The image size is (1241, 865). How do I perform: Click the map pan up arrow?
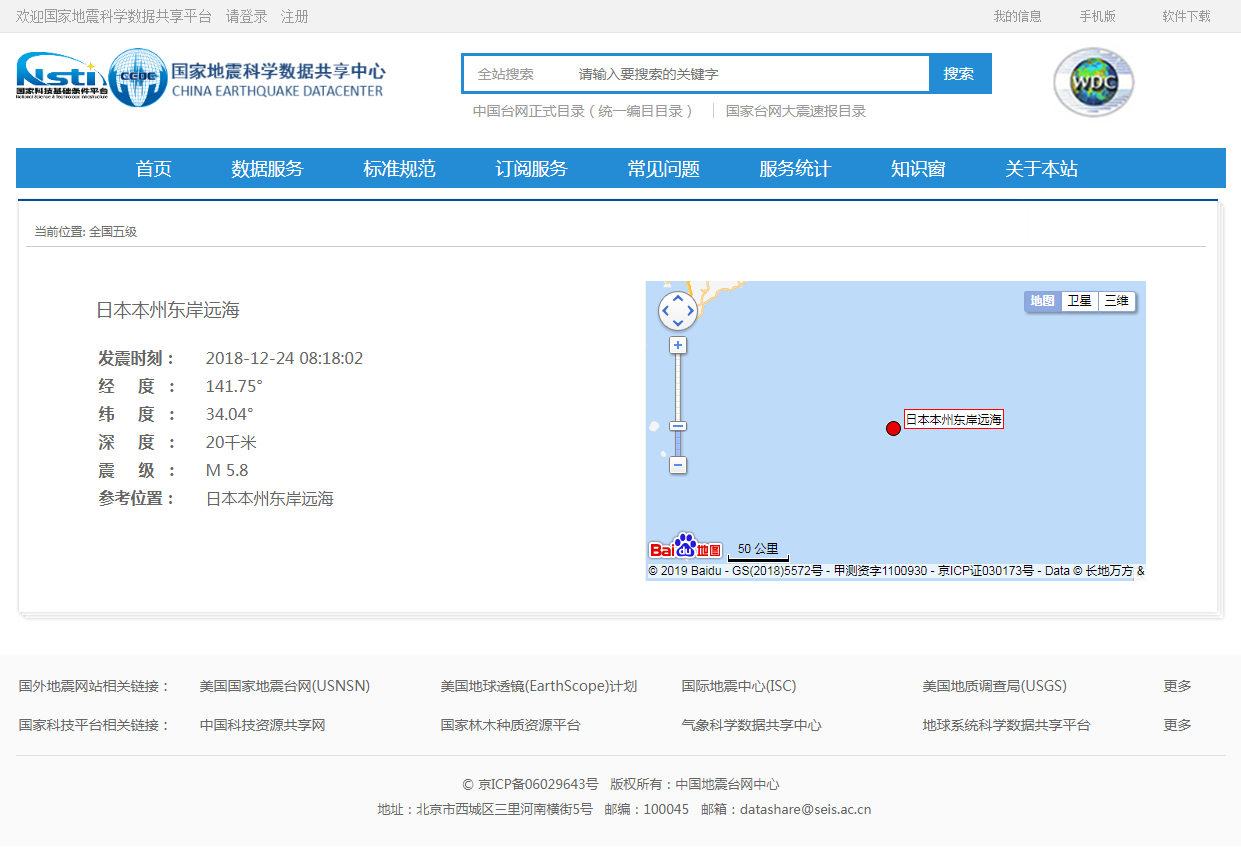pos(677,297)
